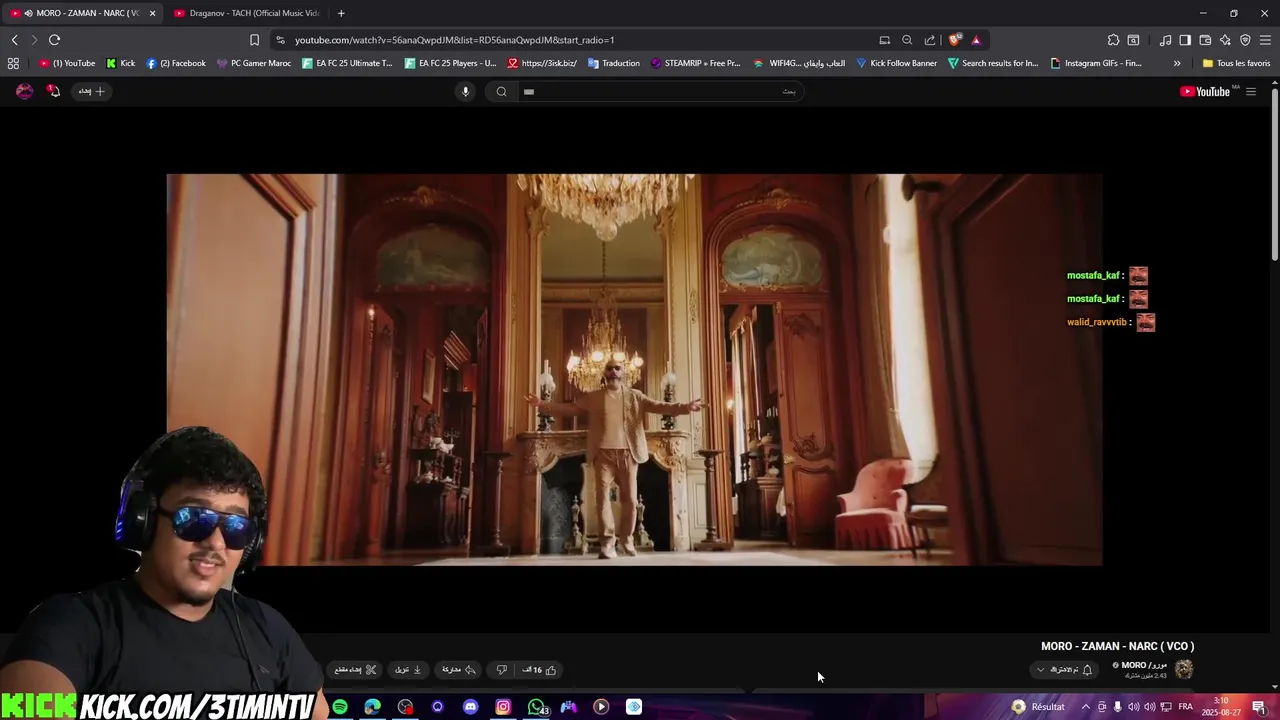The width and height of the screenshot is (1280, 720).
Task: Open the subscribed bell dropdown for MORO
Action: tap(1064, 670)
